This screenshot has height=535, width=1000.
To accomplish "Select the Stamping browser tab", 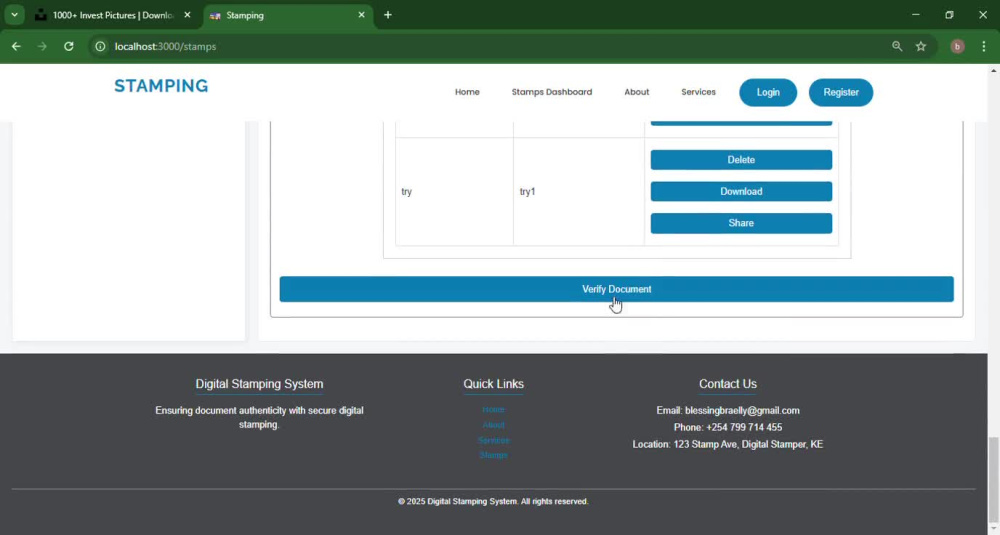I will [289, 15].
